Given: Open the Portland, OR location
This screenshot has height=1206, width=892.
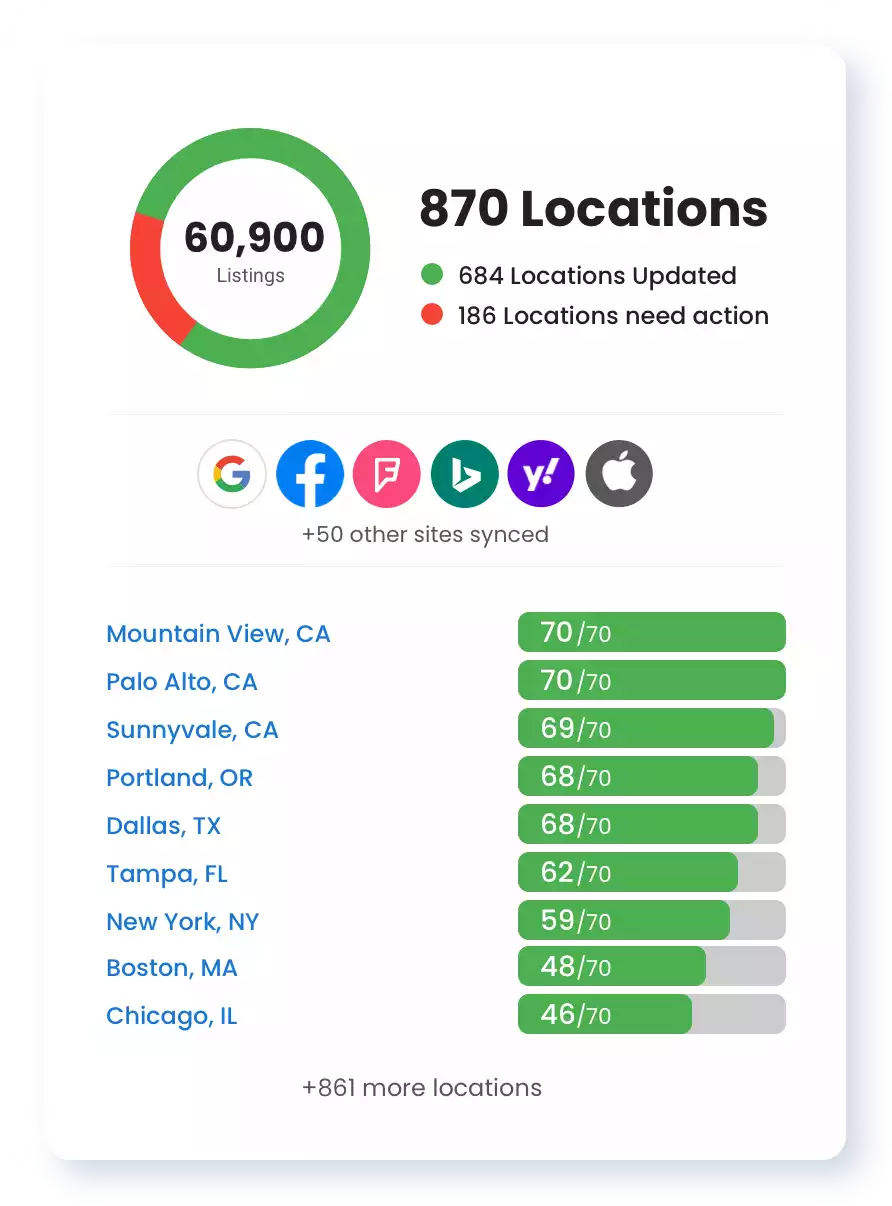Looking at the screenshot, I should tap(180, 778).
